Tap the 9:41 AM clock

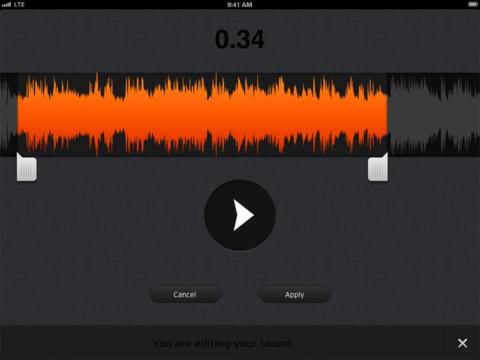[x=240, y=5]
